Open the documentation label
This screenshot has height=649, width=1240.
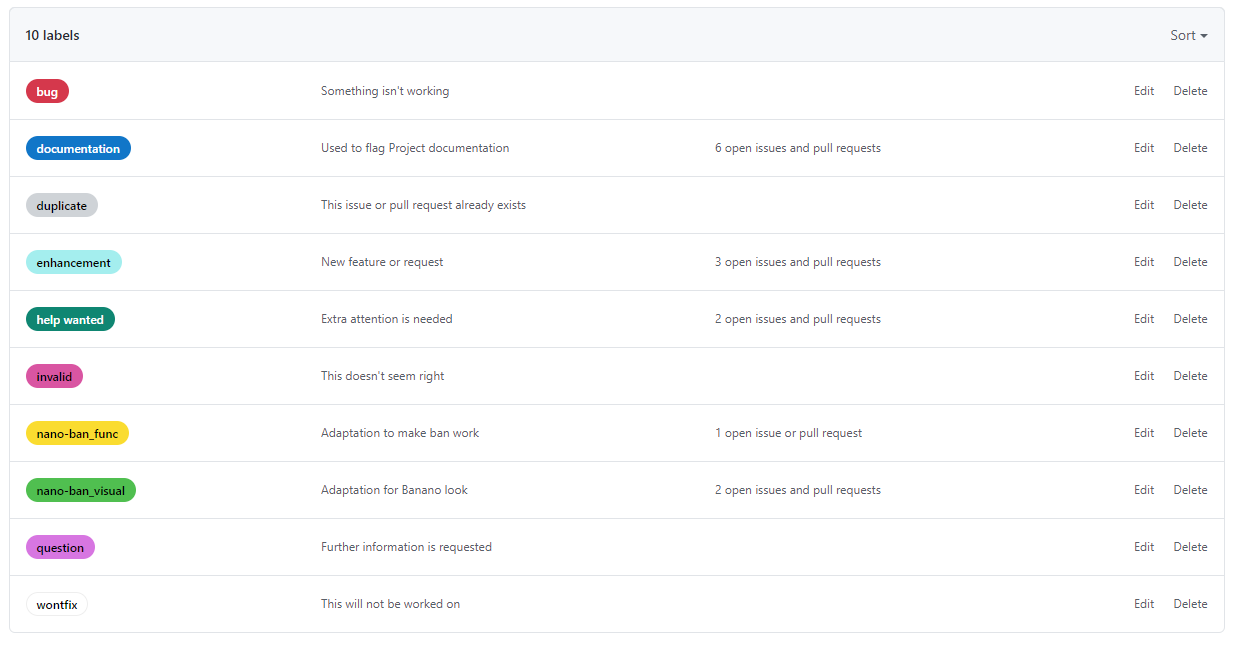(x=78, y=149)
